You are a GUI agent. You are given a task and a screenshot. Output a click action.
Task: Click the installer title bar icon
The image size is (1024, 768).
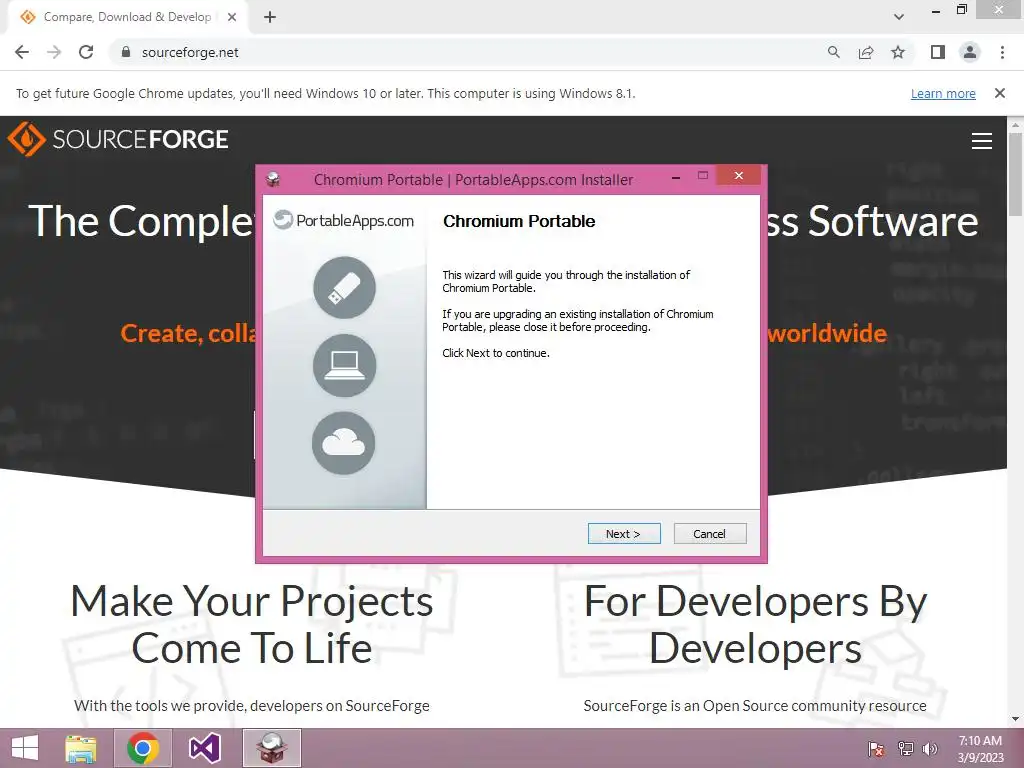pos(273,180)
